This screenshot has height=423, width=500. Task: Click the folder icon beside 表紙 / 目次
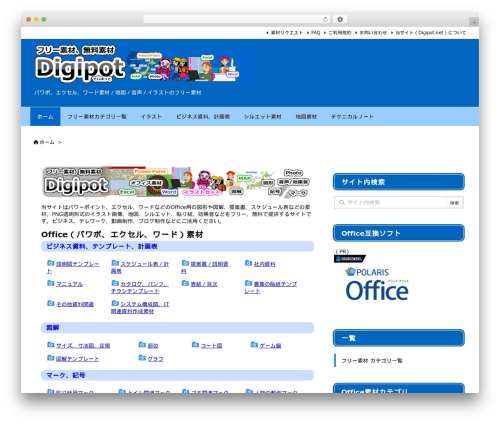coord(185,283)
